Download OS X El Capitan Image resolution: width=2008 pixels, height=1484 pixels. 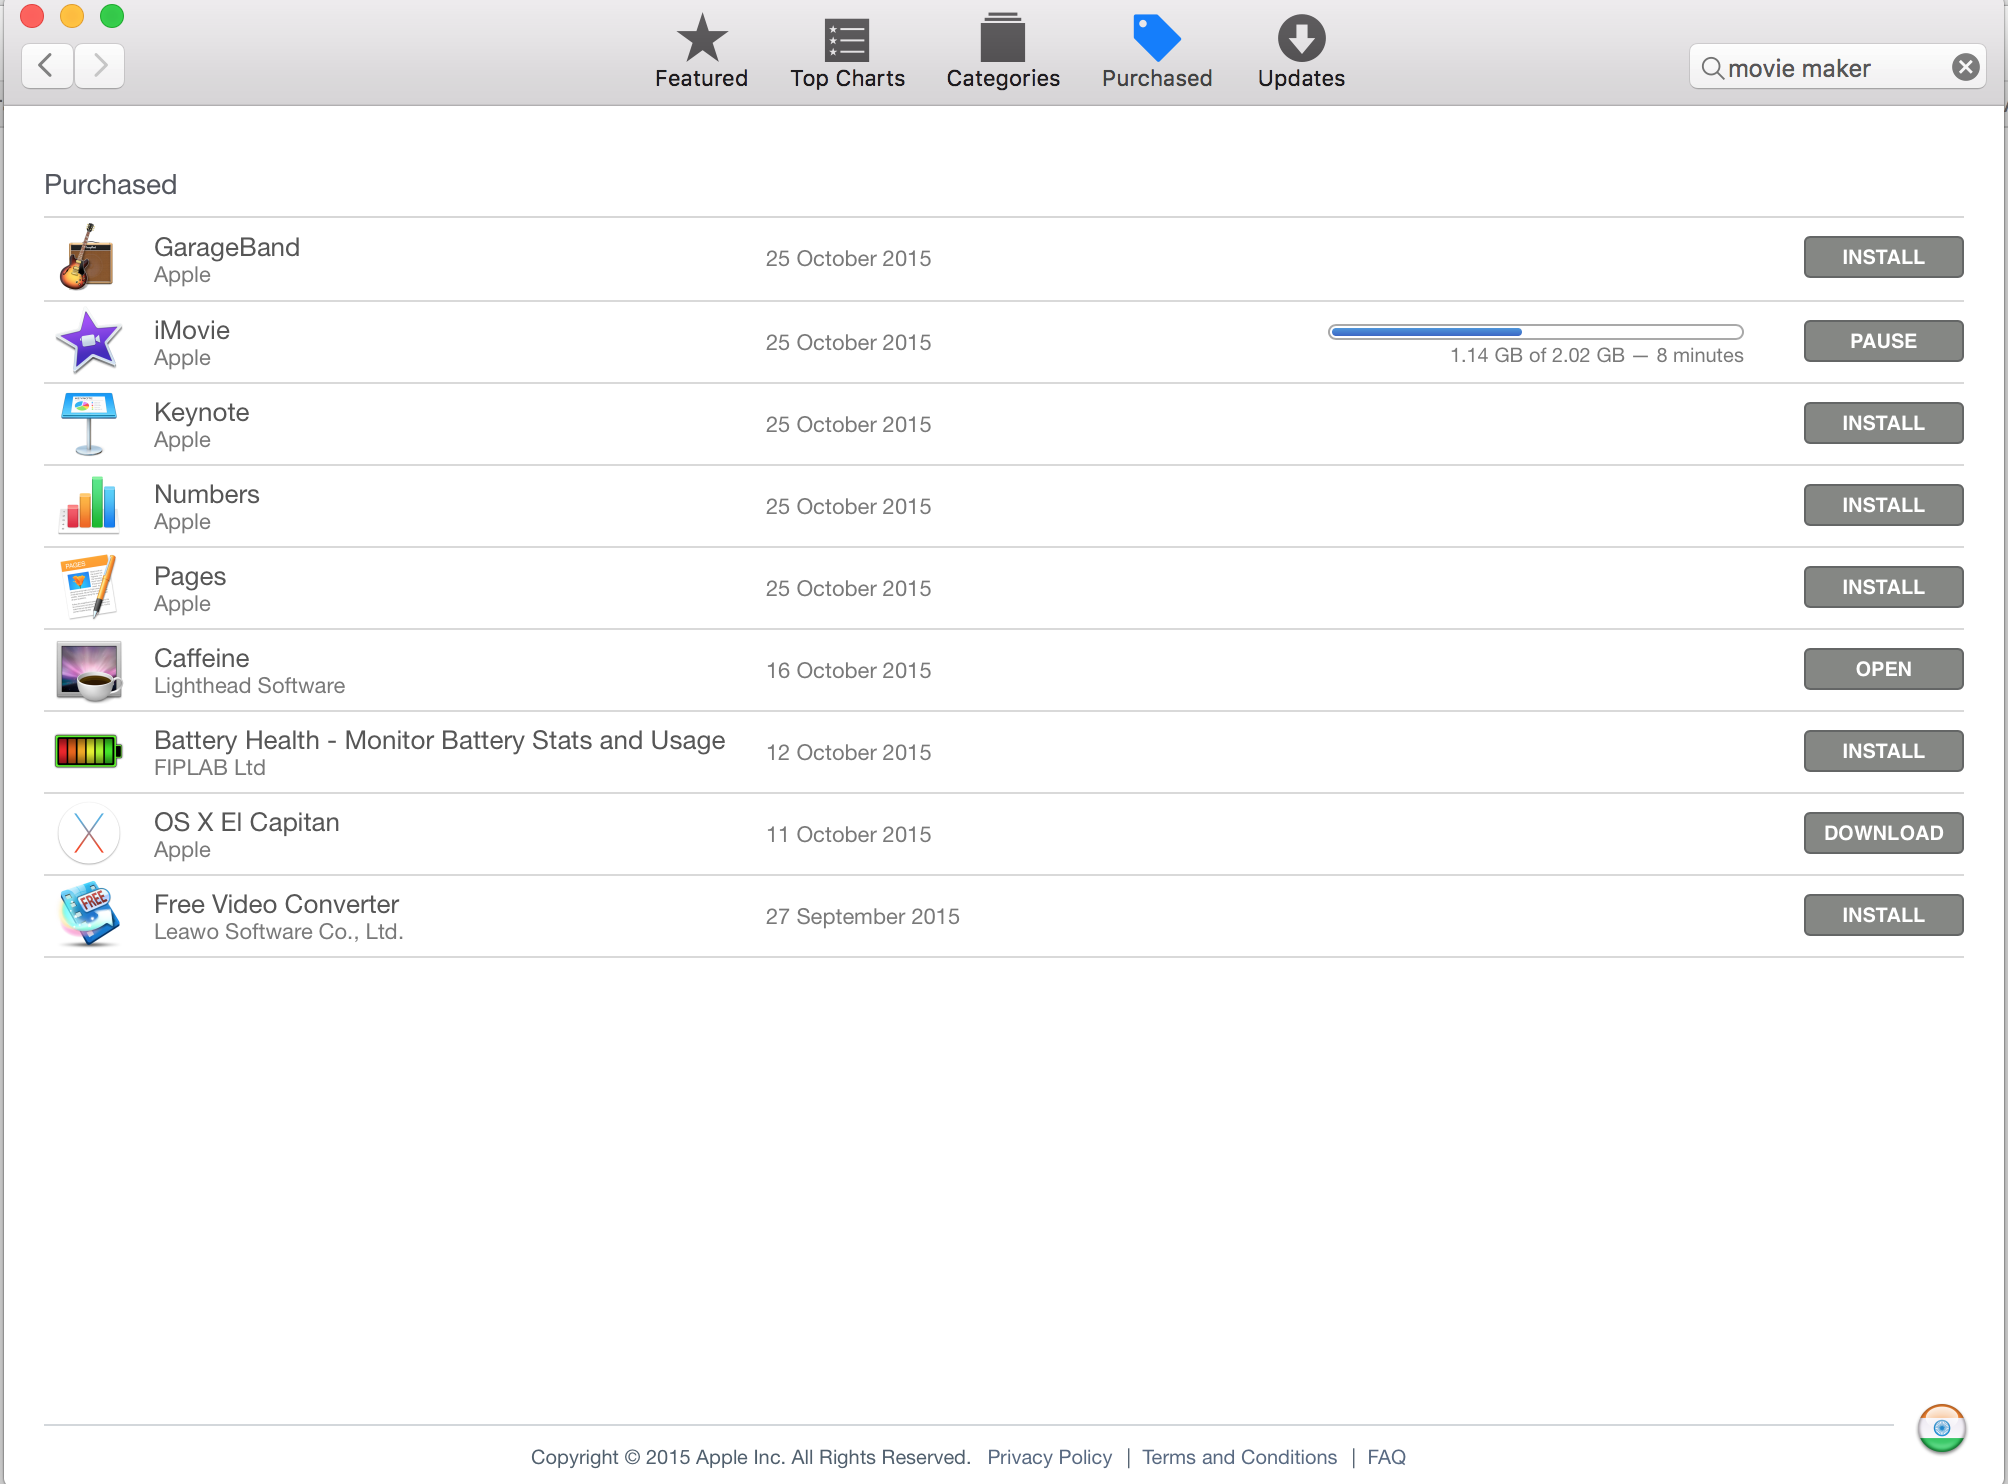[1882, 833]
